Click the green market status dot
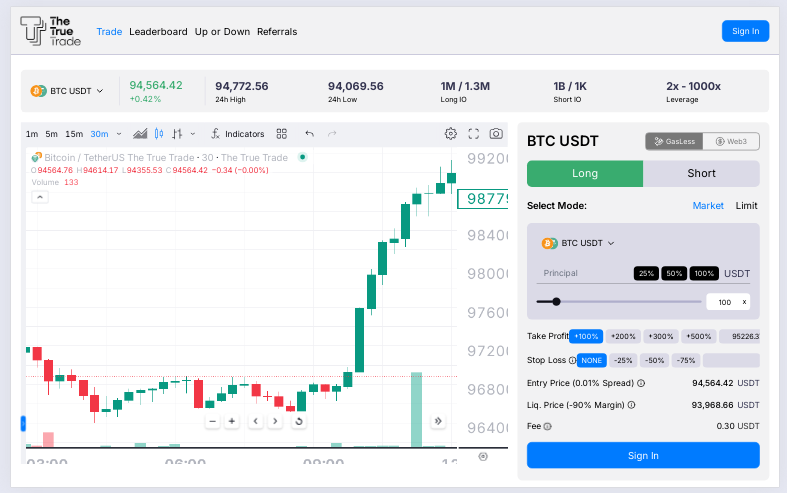The width and height of the screenshot is (787, 493). point(303,157)
